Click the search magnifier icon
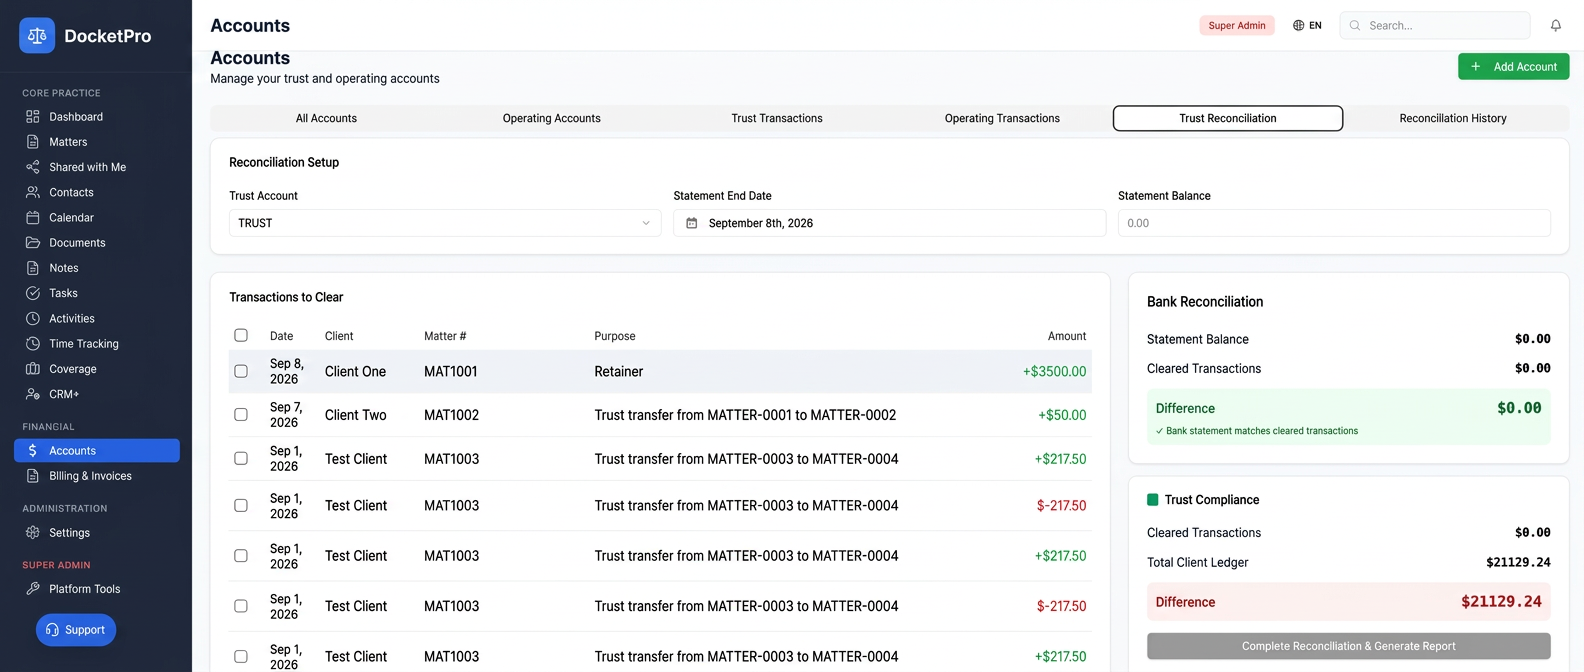Image resolution: width=1584 pixels, height=672 pixels. click(1355, 26)
